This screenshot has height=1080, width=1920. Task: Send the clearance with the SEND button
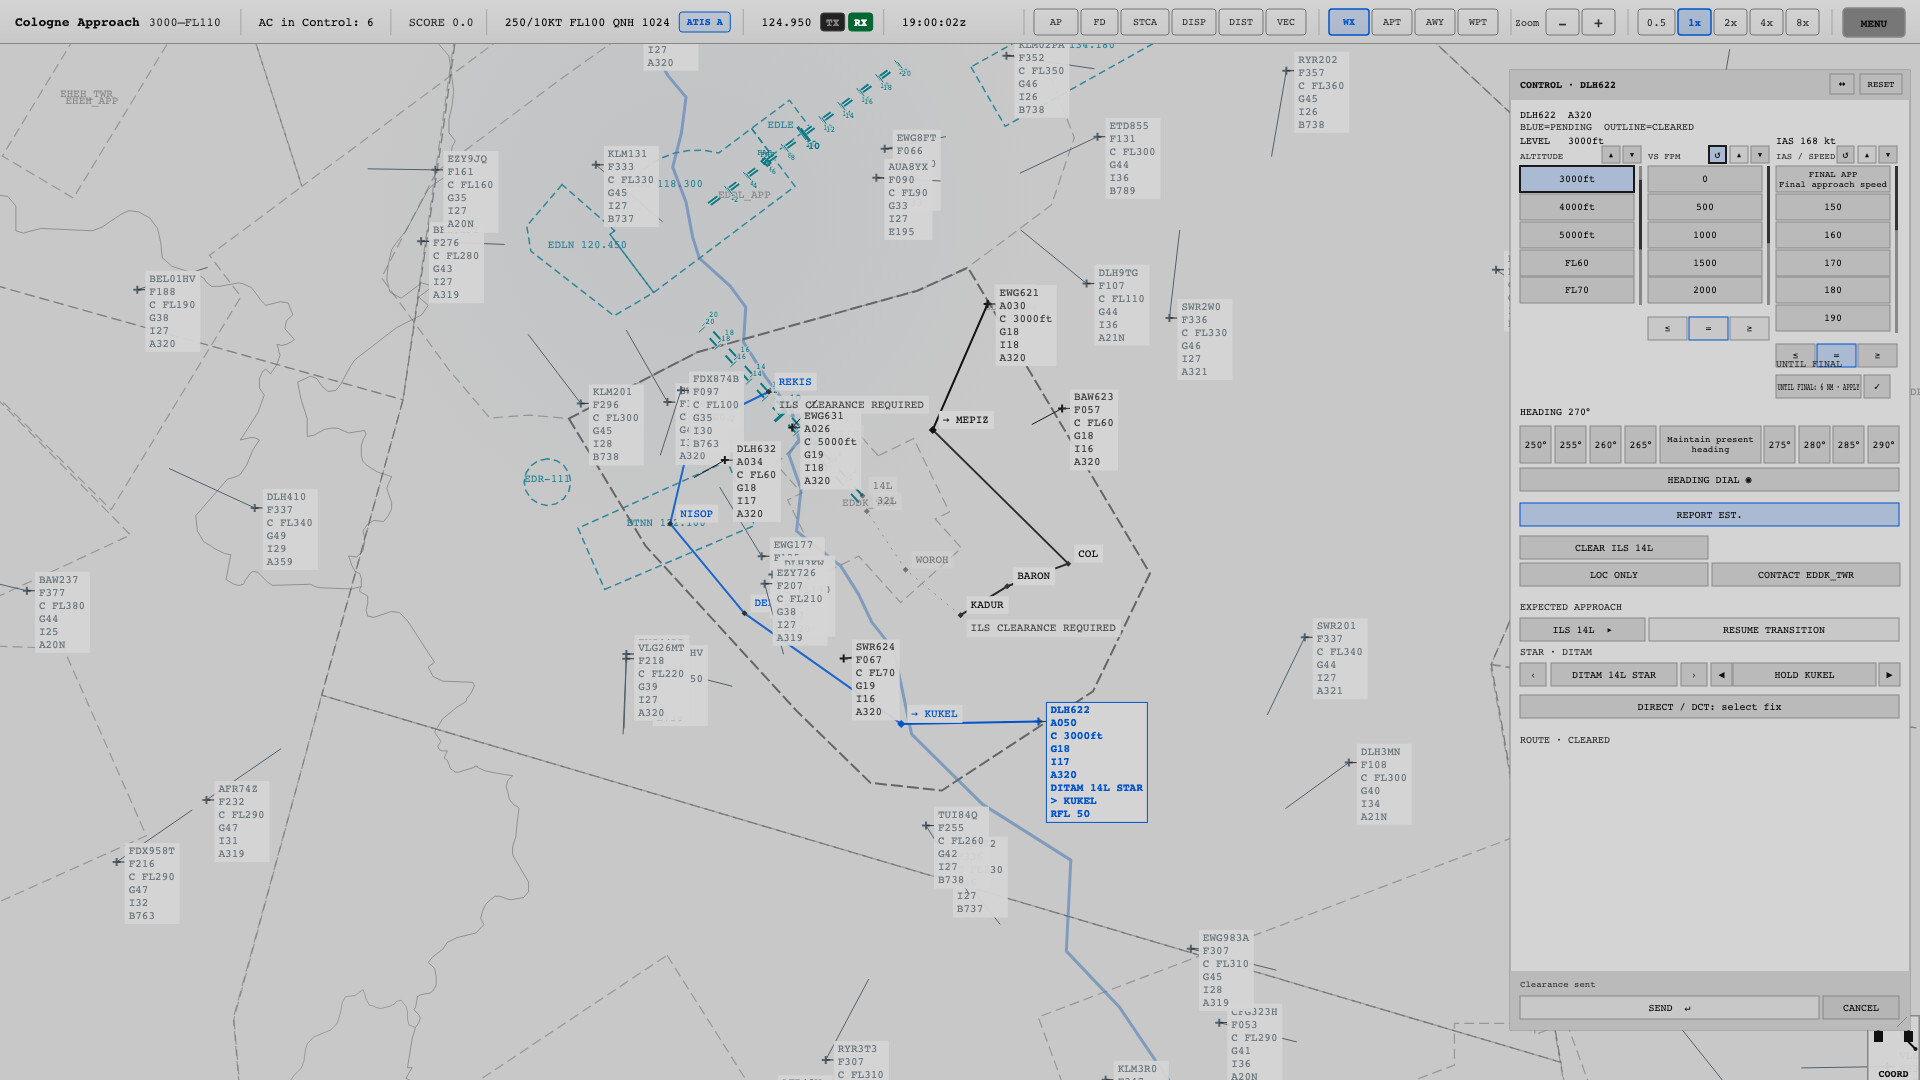click(x=1669, y=1008)
